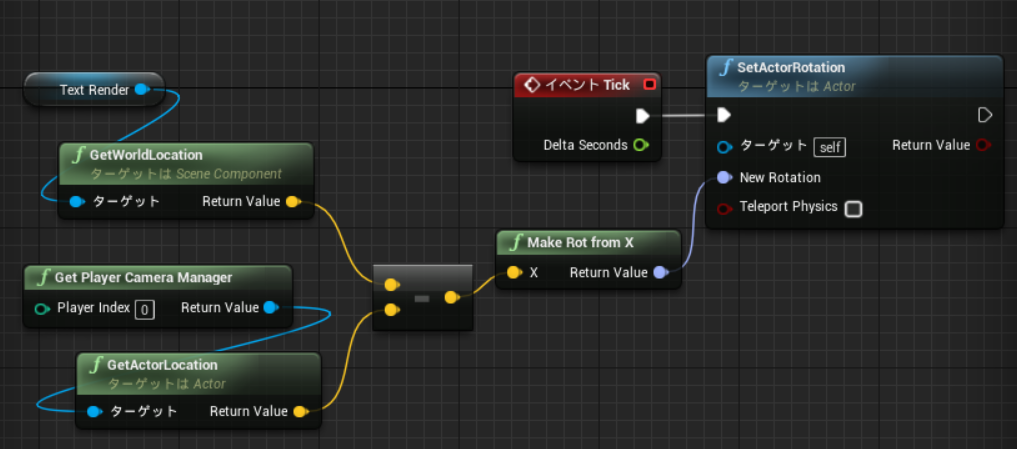Click the GetWorldLocation function icon
Viewport: 1017px width, 449px height.
[78, 155]
